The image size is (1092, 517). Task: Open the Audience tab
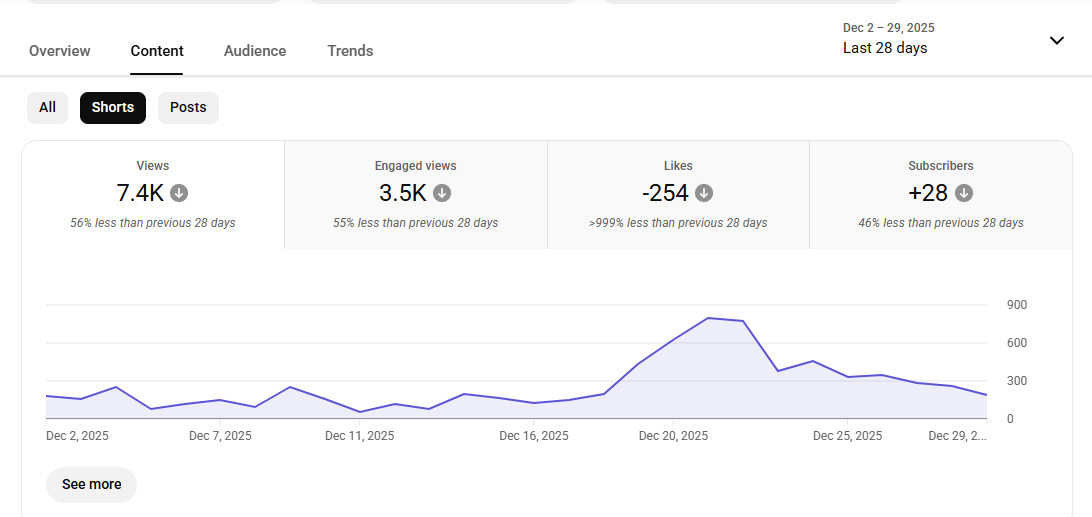pos(255,51)
